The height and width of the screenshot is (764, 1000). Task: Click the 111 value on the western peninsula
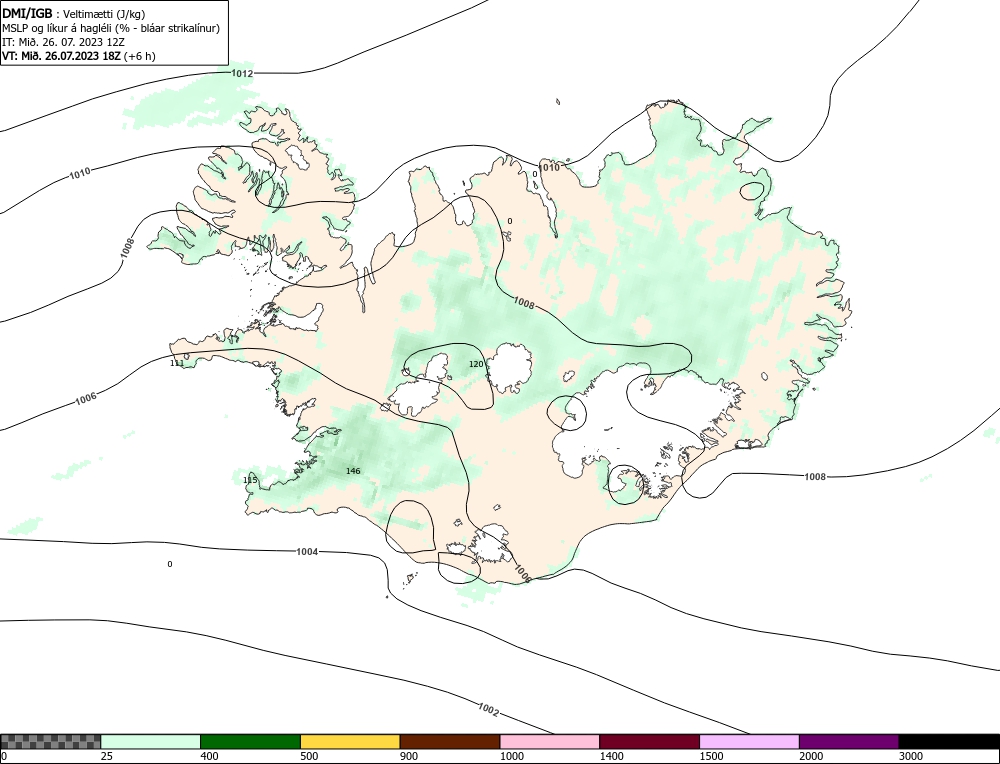tap(177, 364)
